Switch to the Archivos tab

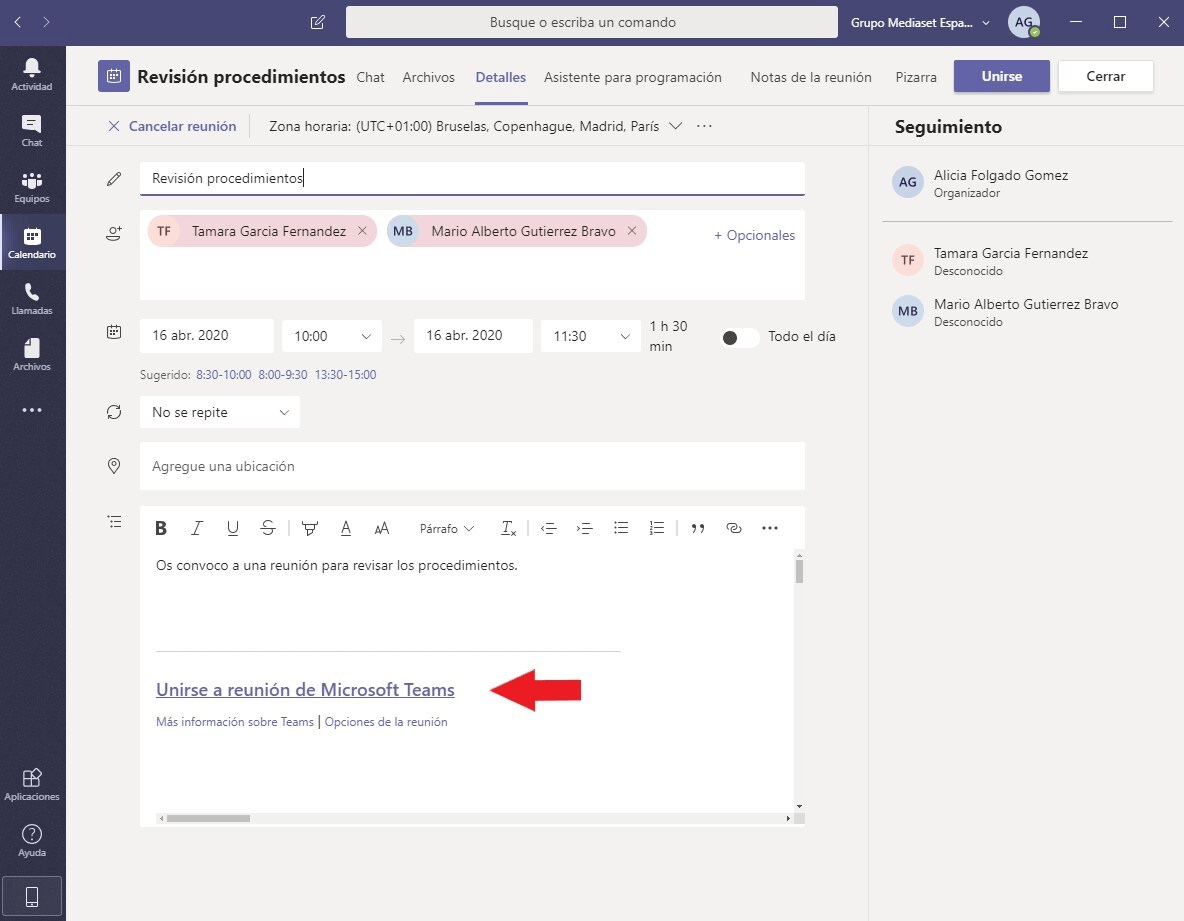pos(428,77)
